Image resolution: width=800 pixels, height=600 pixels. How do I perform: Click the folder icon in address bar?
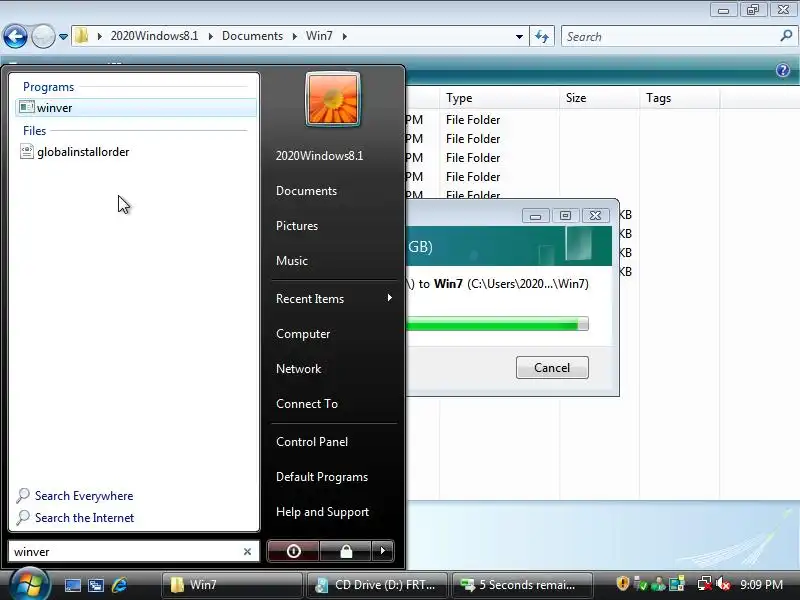pos(82,36)
